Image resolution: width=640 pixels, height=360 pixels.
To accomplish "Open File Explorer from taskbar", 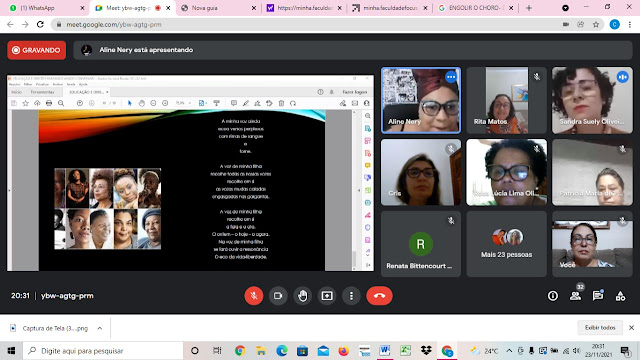I will 261,351.
